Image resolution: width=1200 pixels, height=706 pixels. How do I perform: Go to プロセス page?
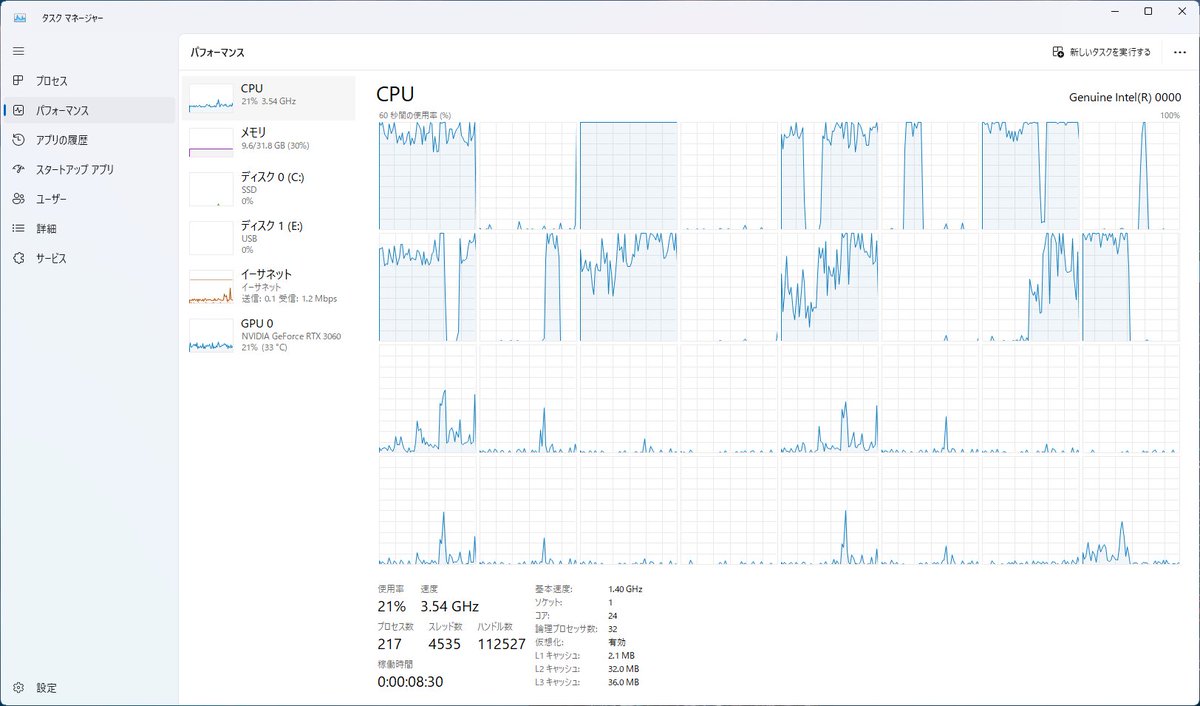coord(89,81)
